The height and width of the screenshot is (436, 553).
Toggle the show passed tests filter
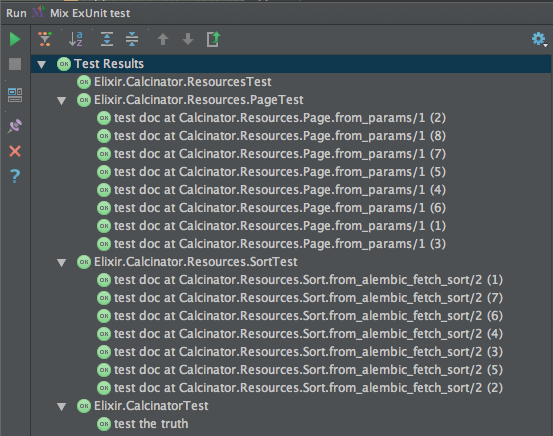(x=45, y=39)
